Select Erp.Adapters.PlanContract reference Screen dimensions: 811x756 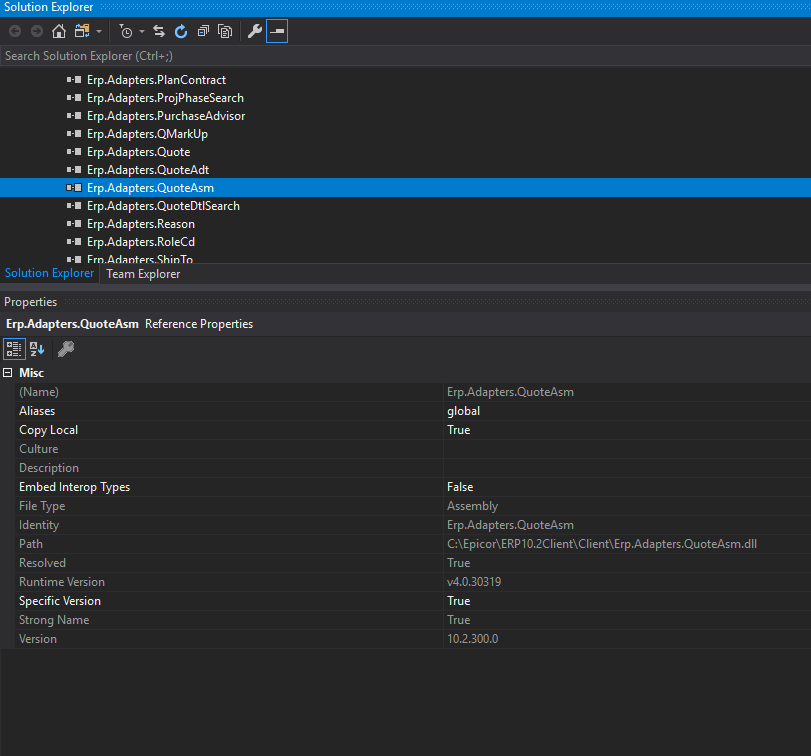pos(156,80)
